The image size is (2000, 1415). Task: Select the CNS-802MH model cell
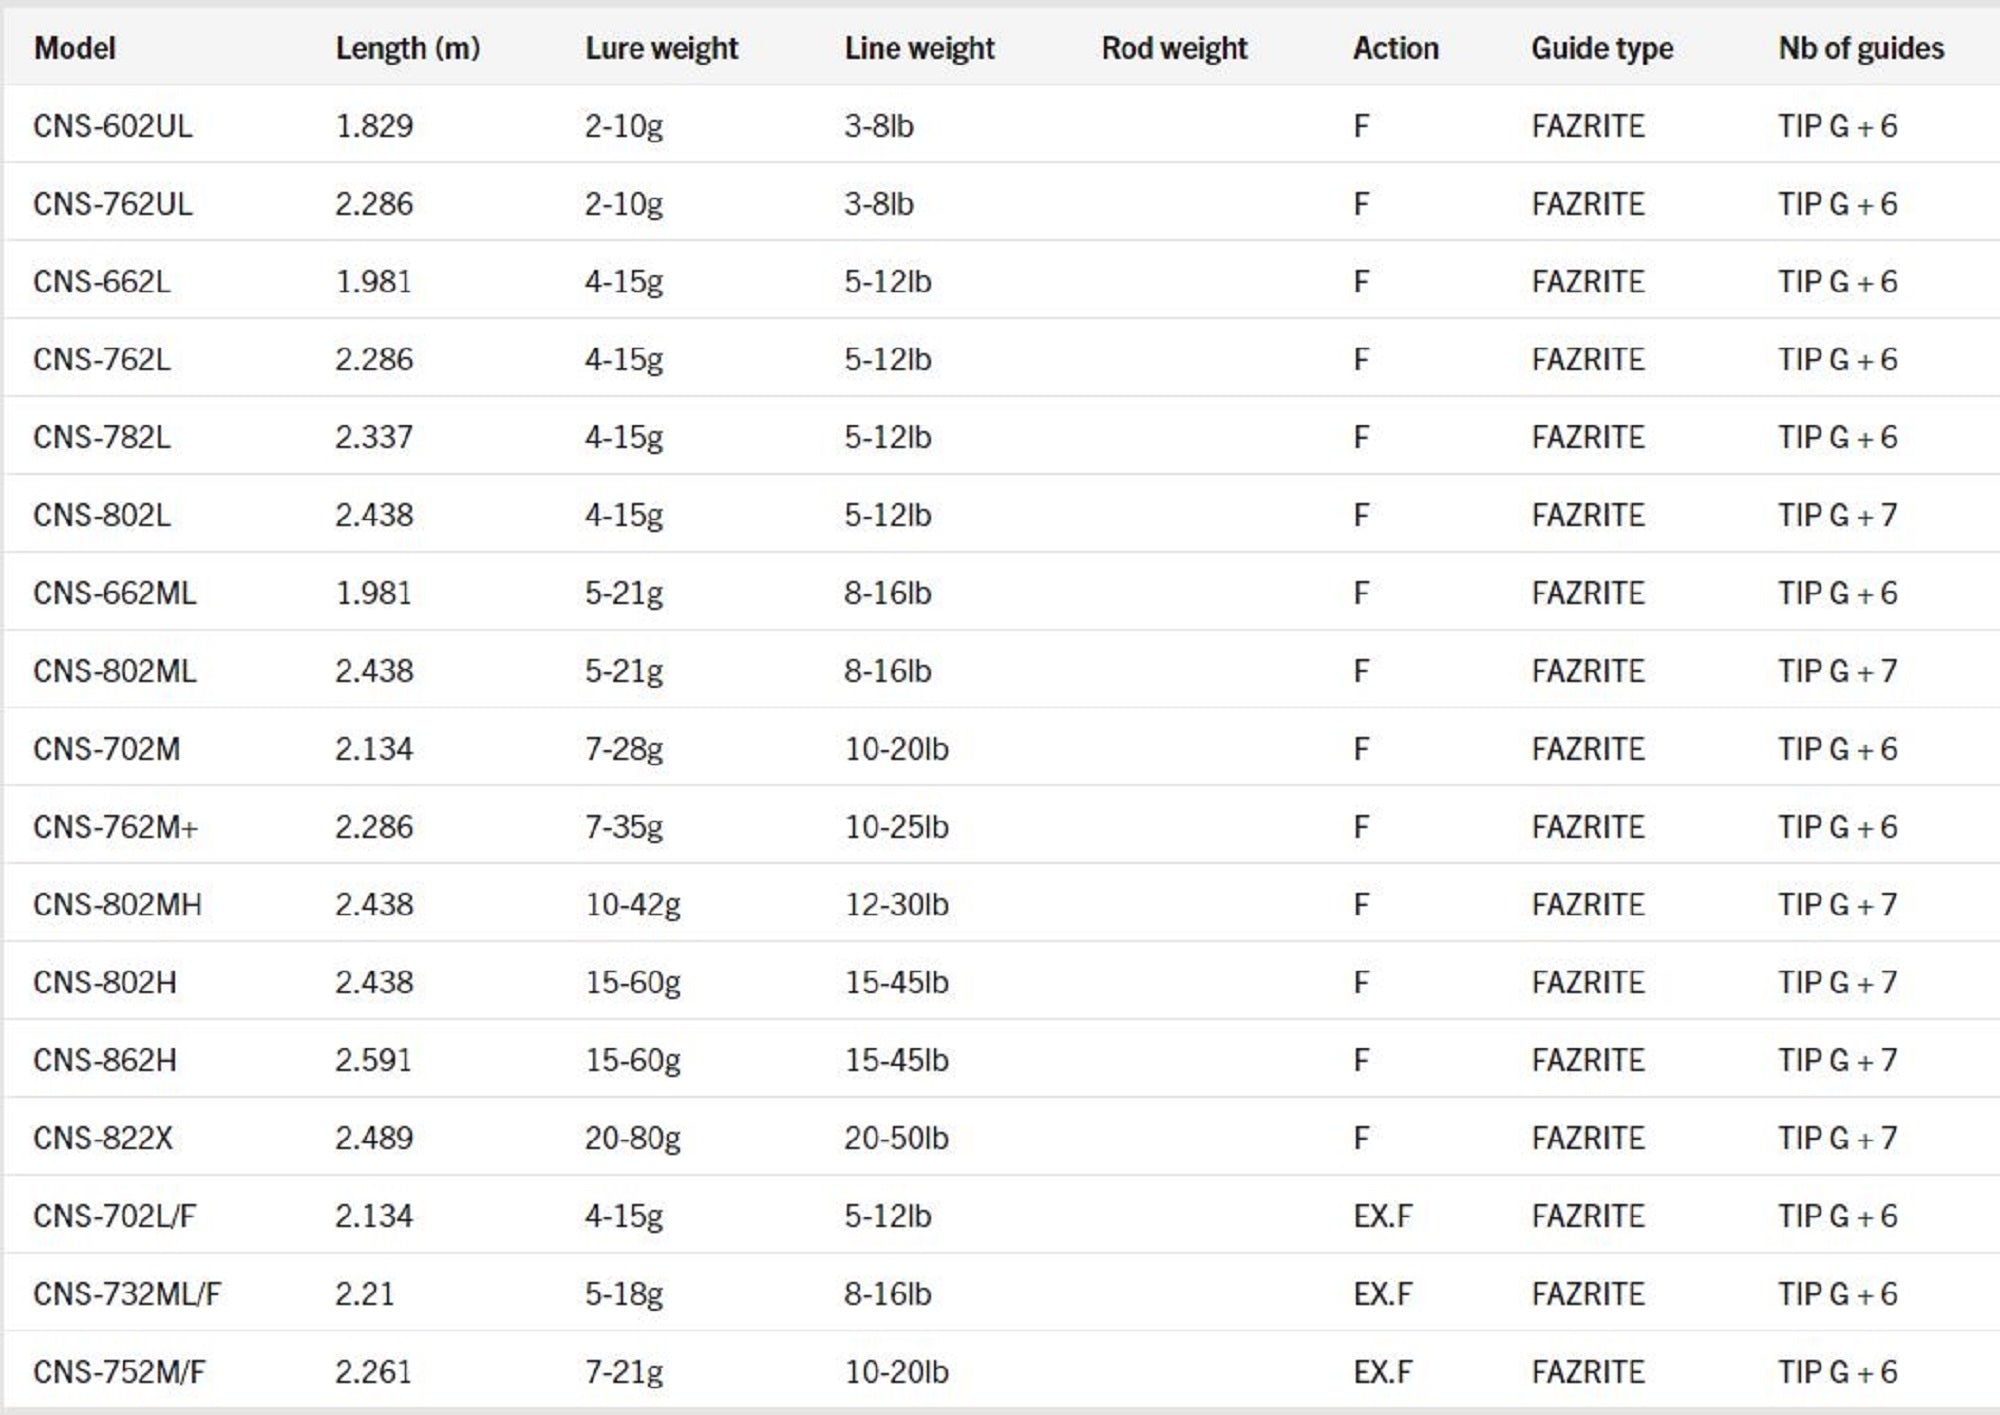point(117,905)
